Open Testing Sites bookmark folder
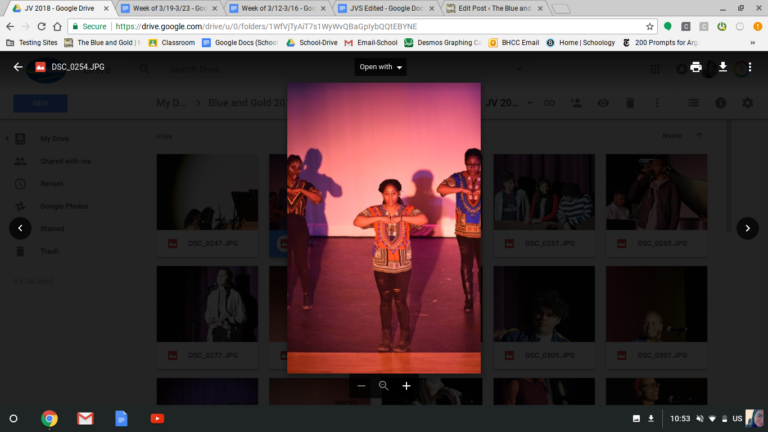The image size is (768, 432). tap(32, 43)
